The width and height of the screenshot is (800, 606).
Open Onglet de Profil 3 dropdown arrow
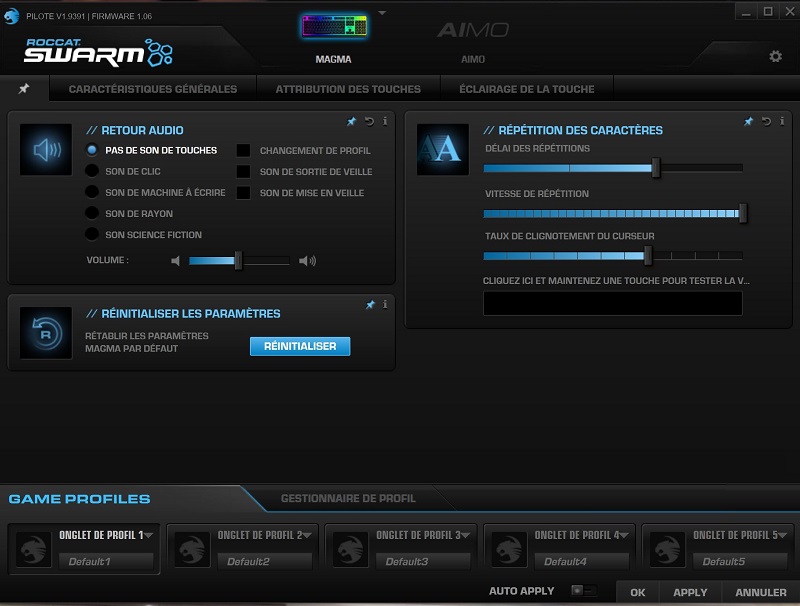tap(466, 535)
